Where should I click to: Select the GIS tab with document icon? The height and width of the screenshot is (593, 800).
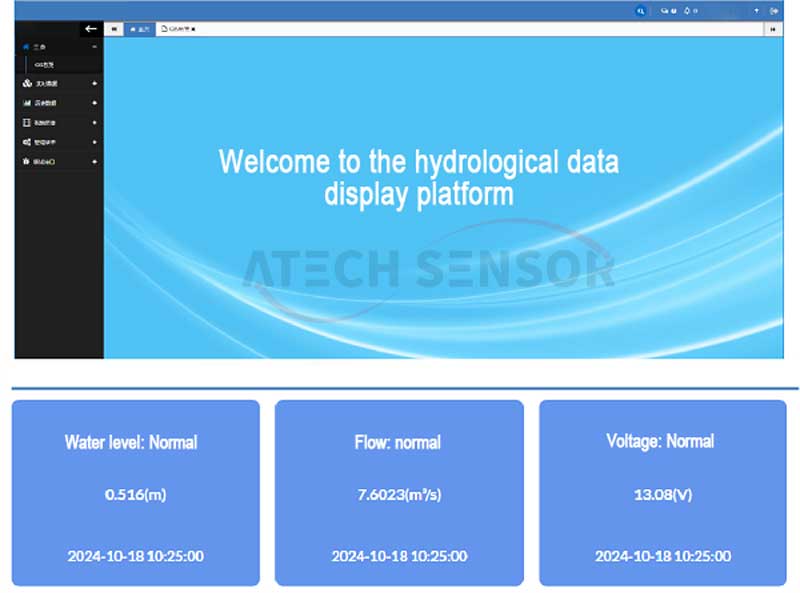pyautogui.click(x=178, y=30)
